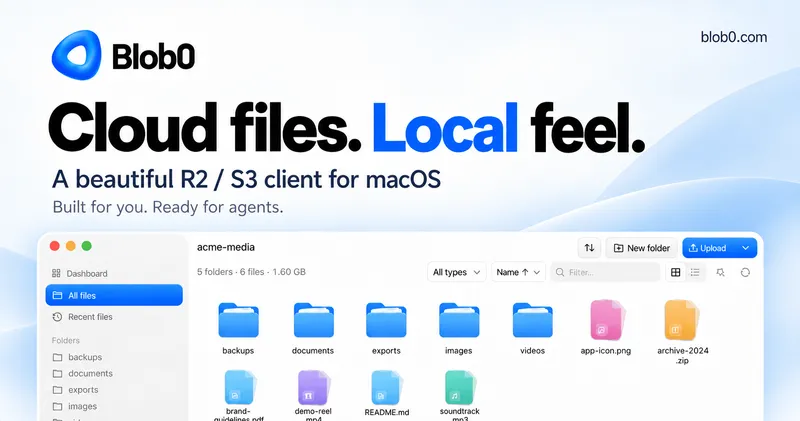800x421 pixels.
Task: Open the images folder icon in the grid
Action: (459, 320)
